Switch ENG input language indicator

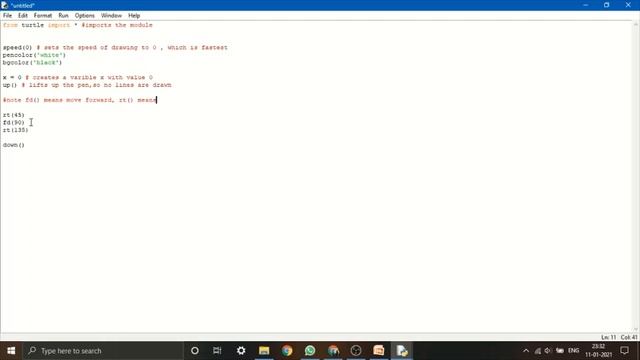tap(573, 351)
